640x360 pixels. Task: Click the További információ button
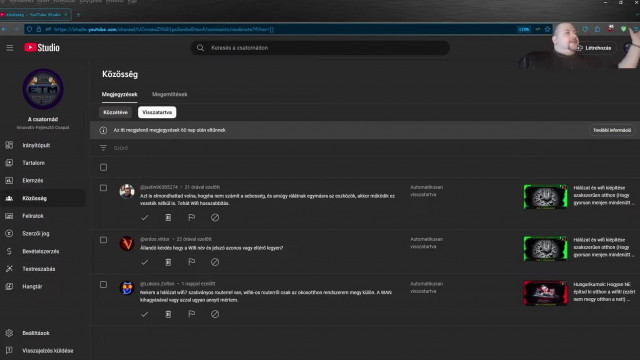tap(612, 130)
